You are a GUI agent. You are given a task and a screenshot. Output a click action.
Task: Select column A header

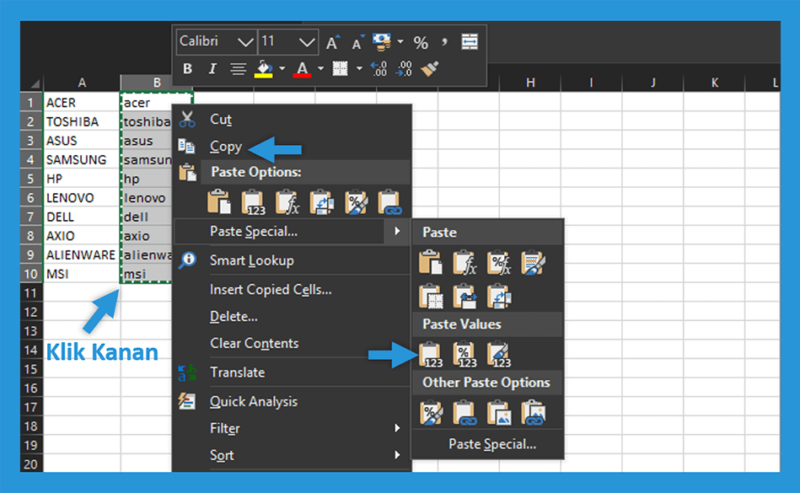[82, 83]
